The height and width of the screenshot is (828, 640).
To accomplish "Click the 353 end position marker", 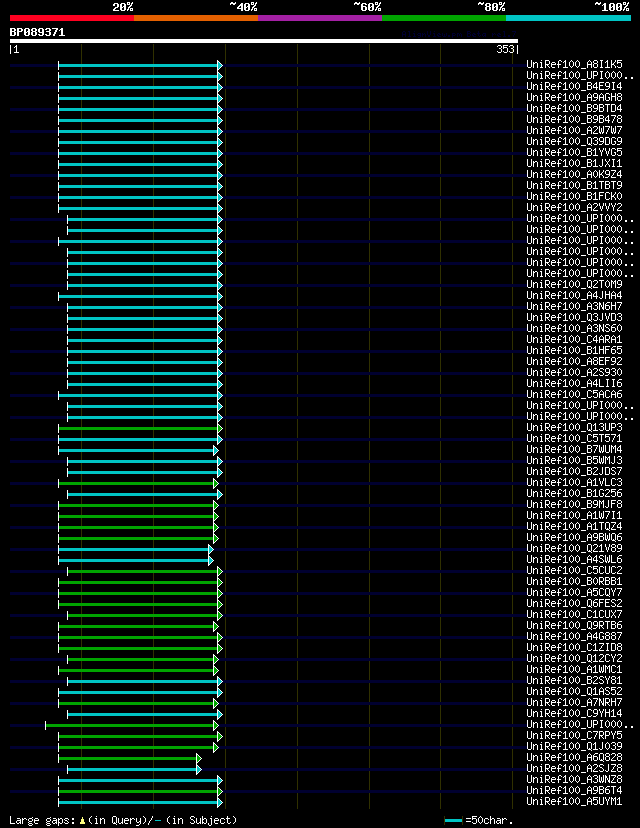I will (505, 49).
